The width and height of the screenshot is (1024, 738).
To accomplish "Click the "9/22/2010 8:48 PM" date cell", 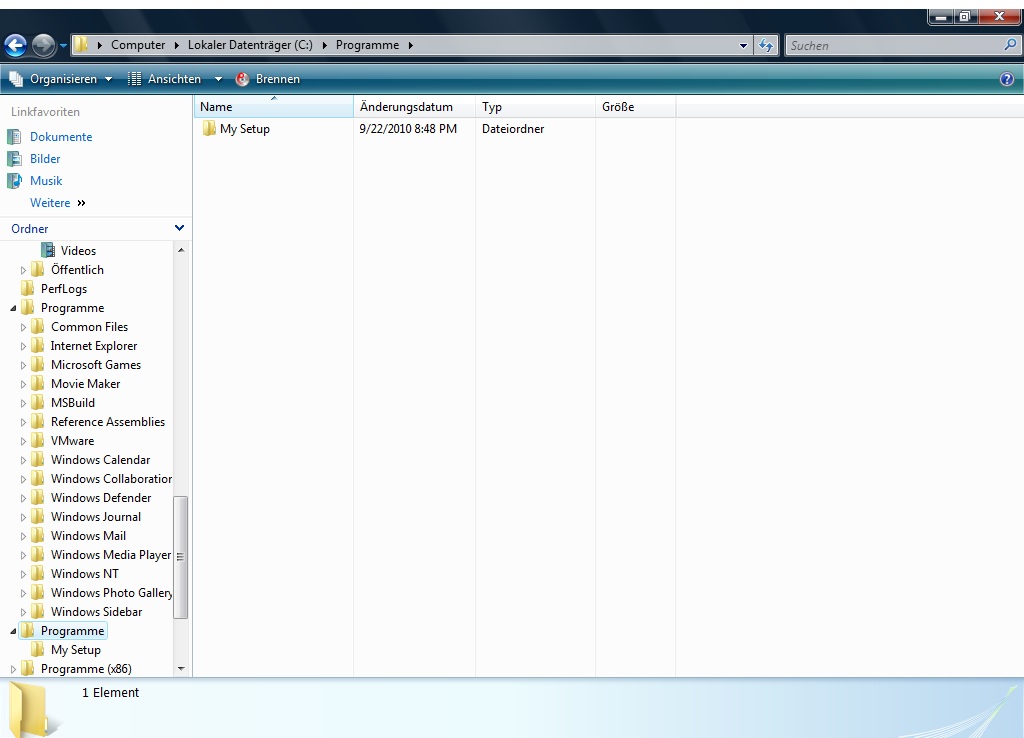I will tap(408, 129).
